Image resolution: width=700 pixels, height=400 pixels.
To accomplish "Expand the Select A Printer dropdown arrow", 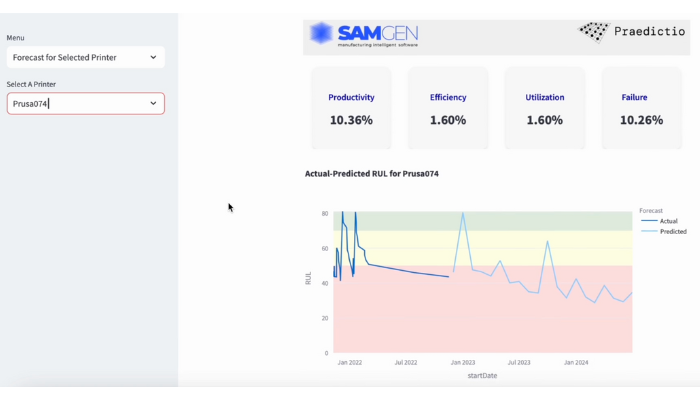I will pyautogui.click(x=153, y=104).
